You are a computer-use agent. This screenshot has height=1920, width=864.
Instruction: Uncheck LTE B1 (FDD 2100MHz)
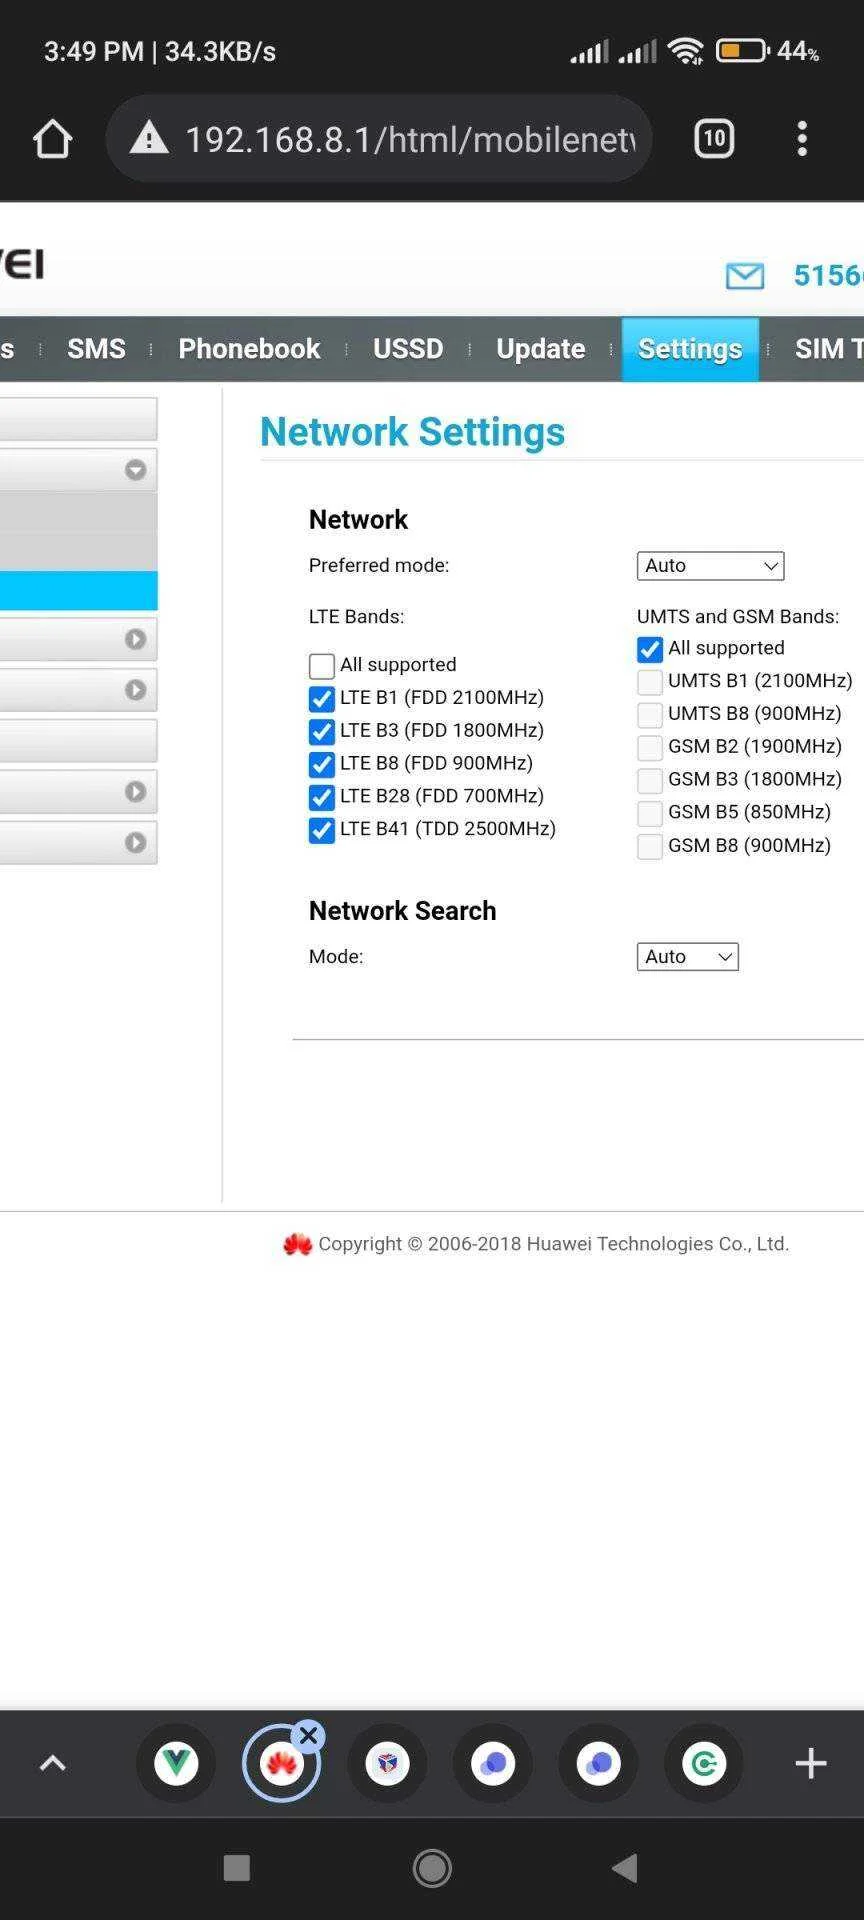(322, 699)
